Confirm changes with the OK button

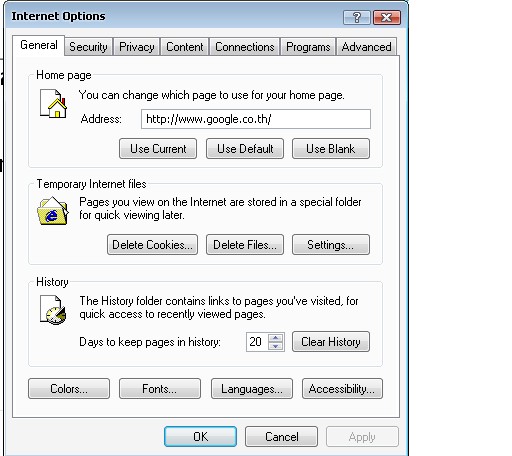pos(200,437)
